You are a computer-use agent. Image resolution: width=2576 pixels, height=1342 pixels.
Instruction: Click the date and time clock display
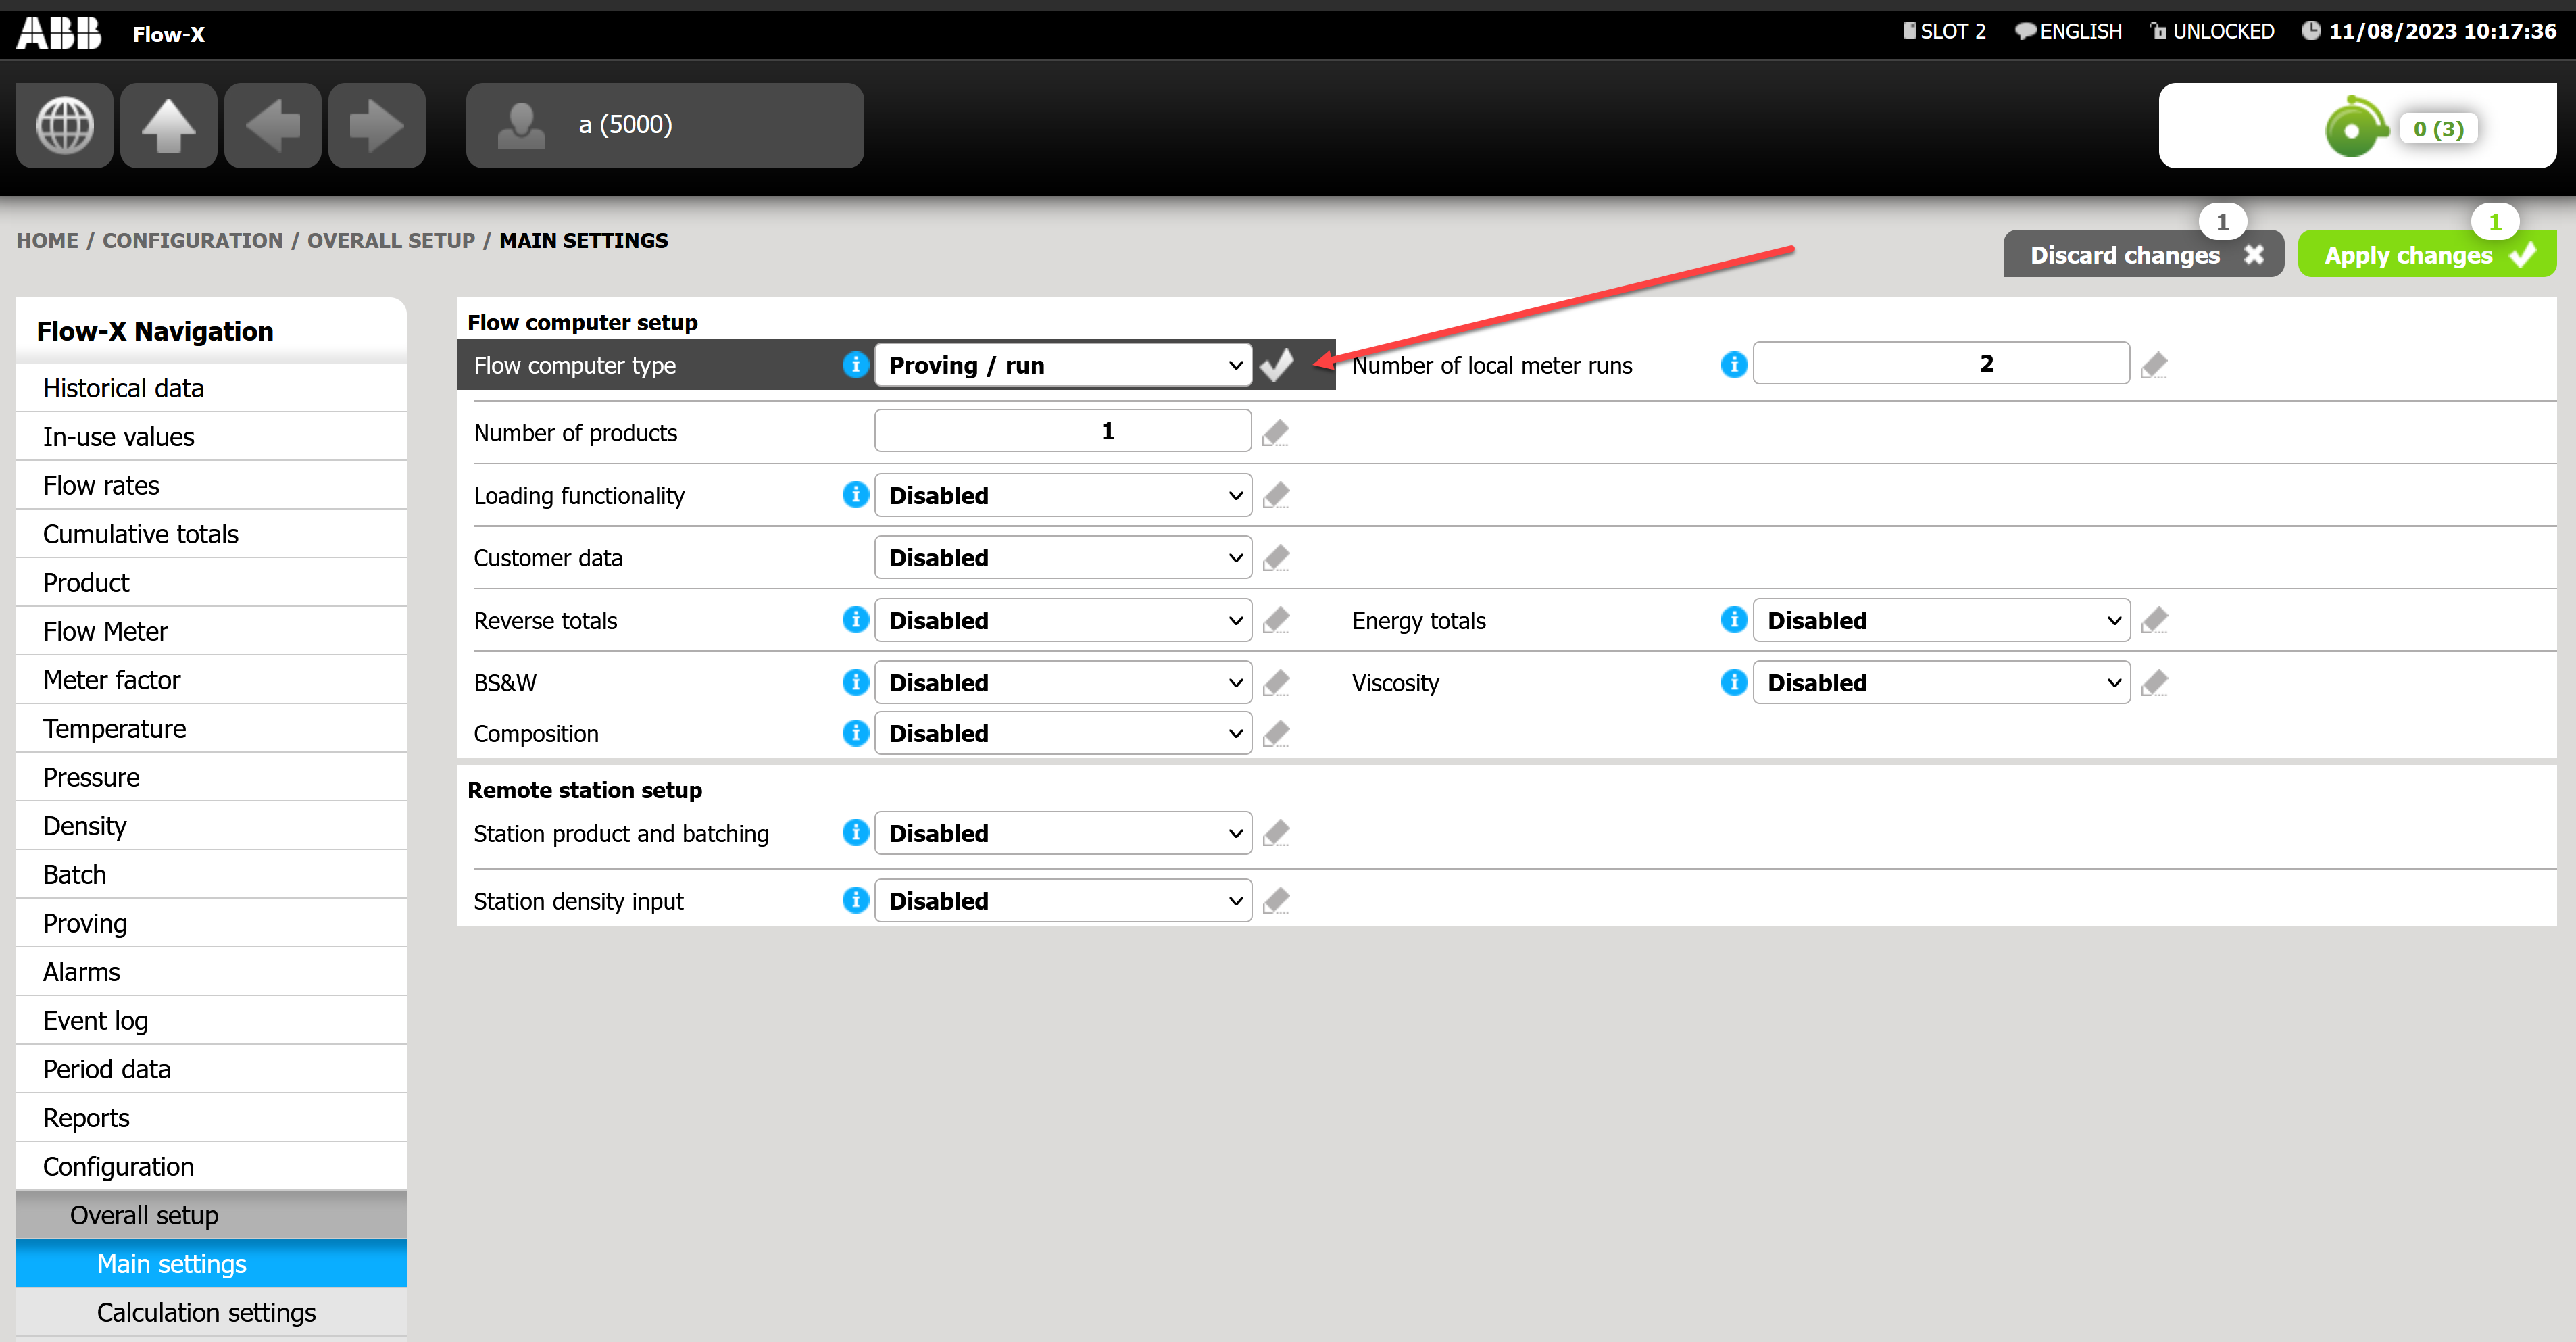pos(2430,31)
